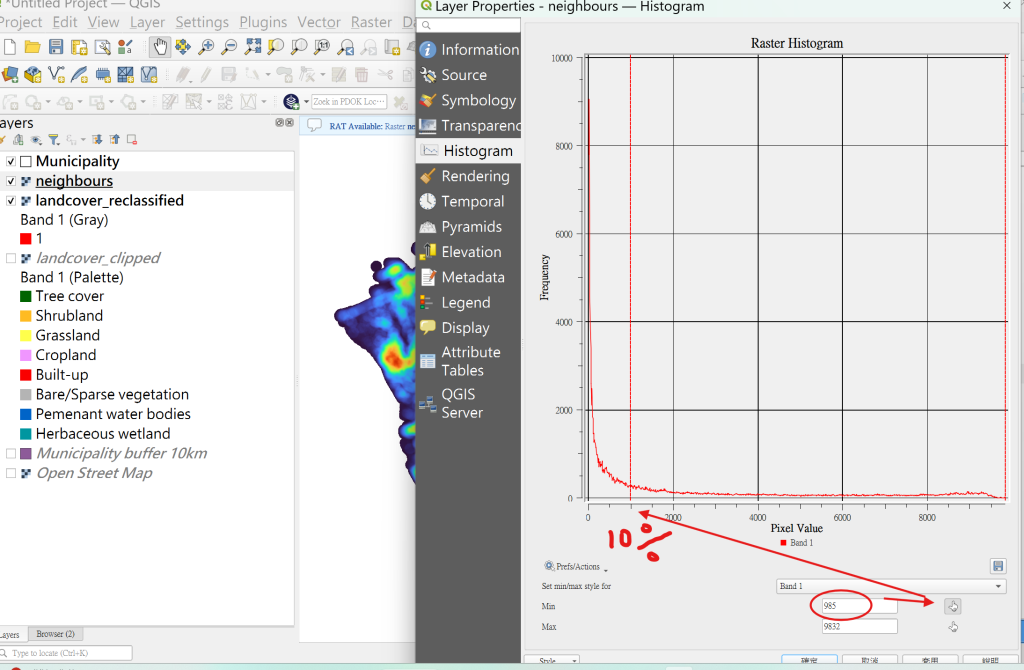Uncheck landcover_reclassified layer checkbox

pyautogui.click(x=10, y=200)
